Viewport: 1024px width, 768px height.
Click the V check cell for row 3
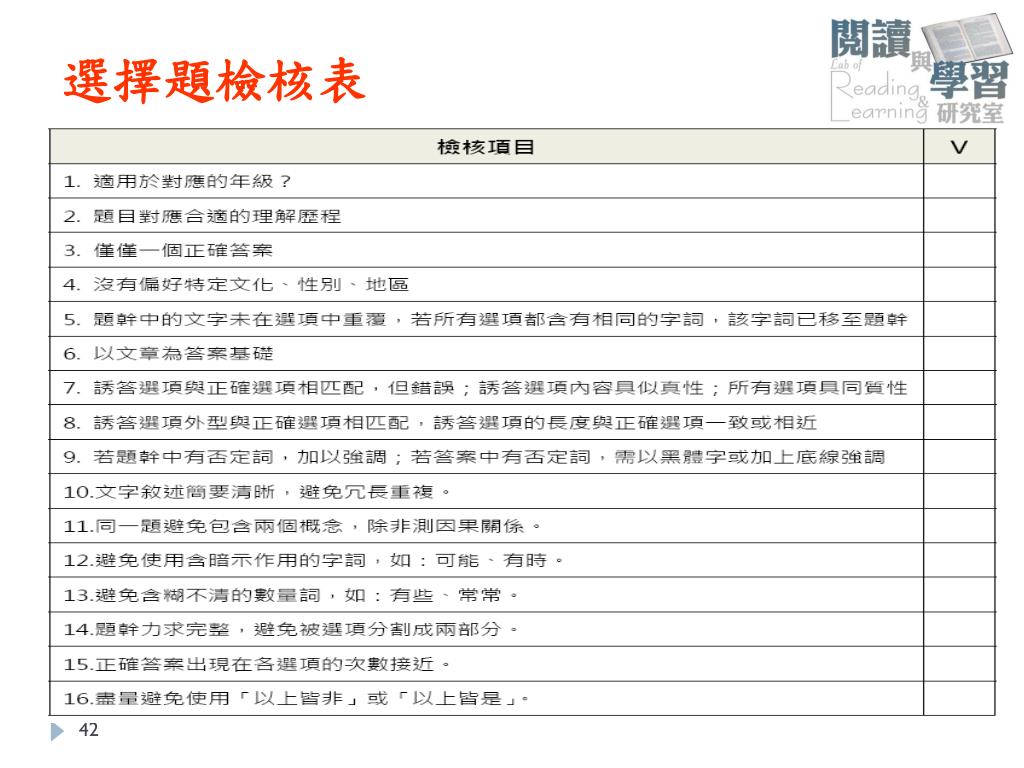click(959, 250)
